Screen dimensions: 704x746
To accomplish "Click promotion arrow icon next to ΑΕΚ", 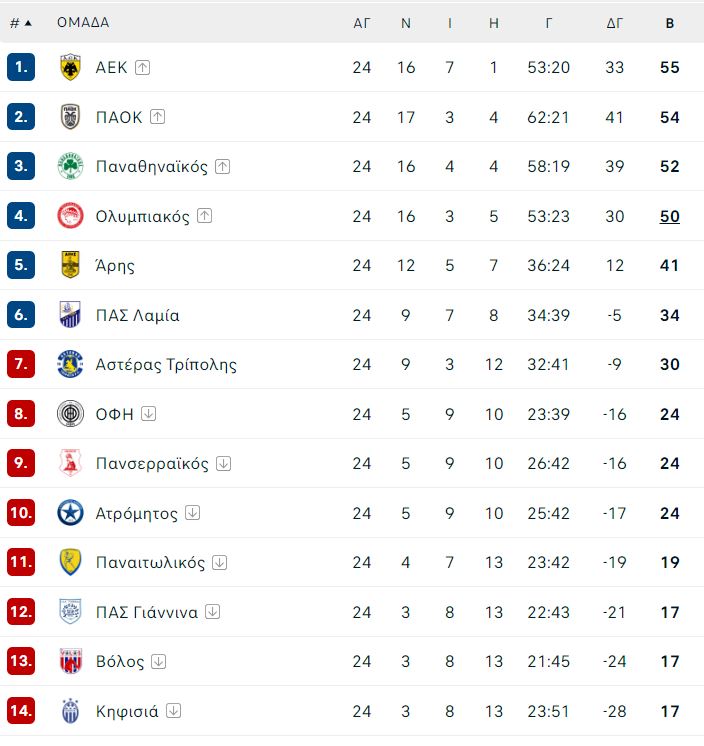I will pyautogui.click(x=142, y=68).
